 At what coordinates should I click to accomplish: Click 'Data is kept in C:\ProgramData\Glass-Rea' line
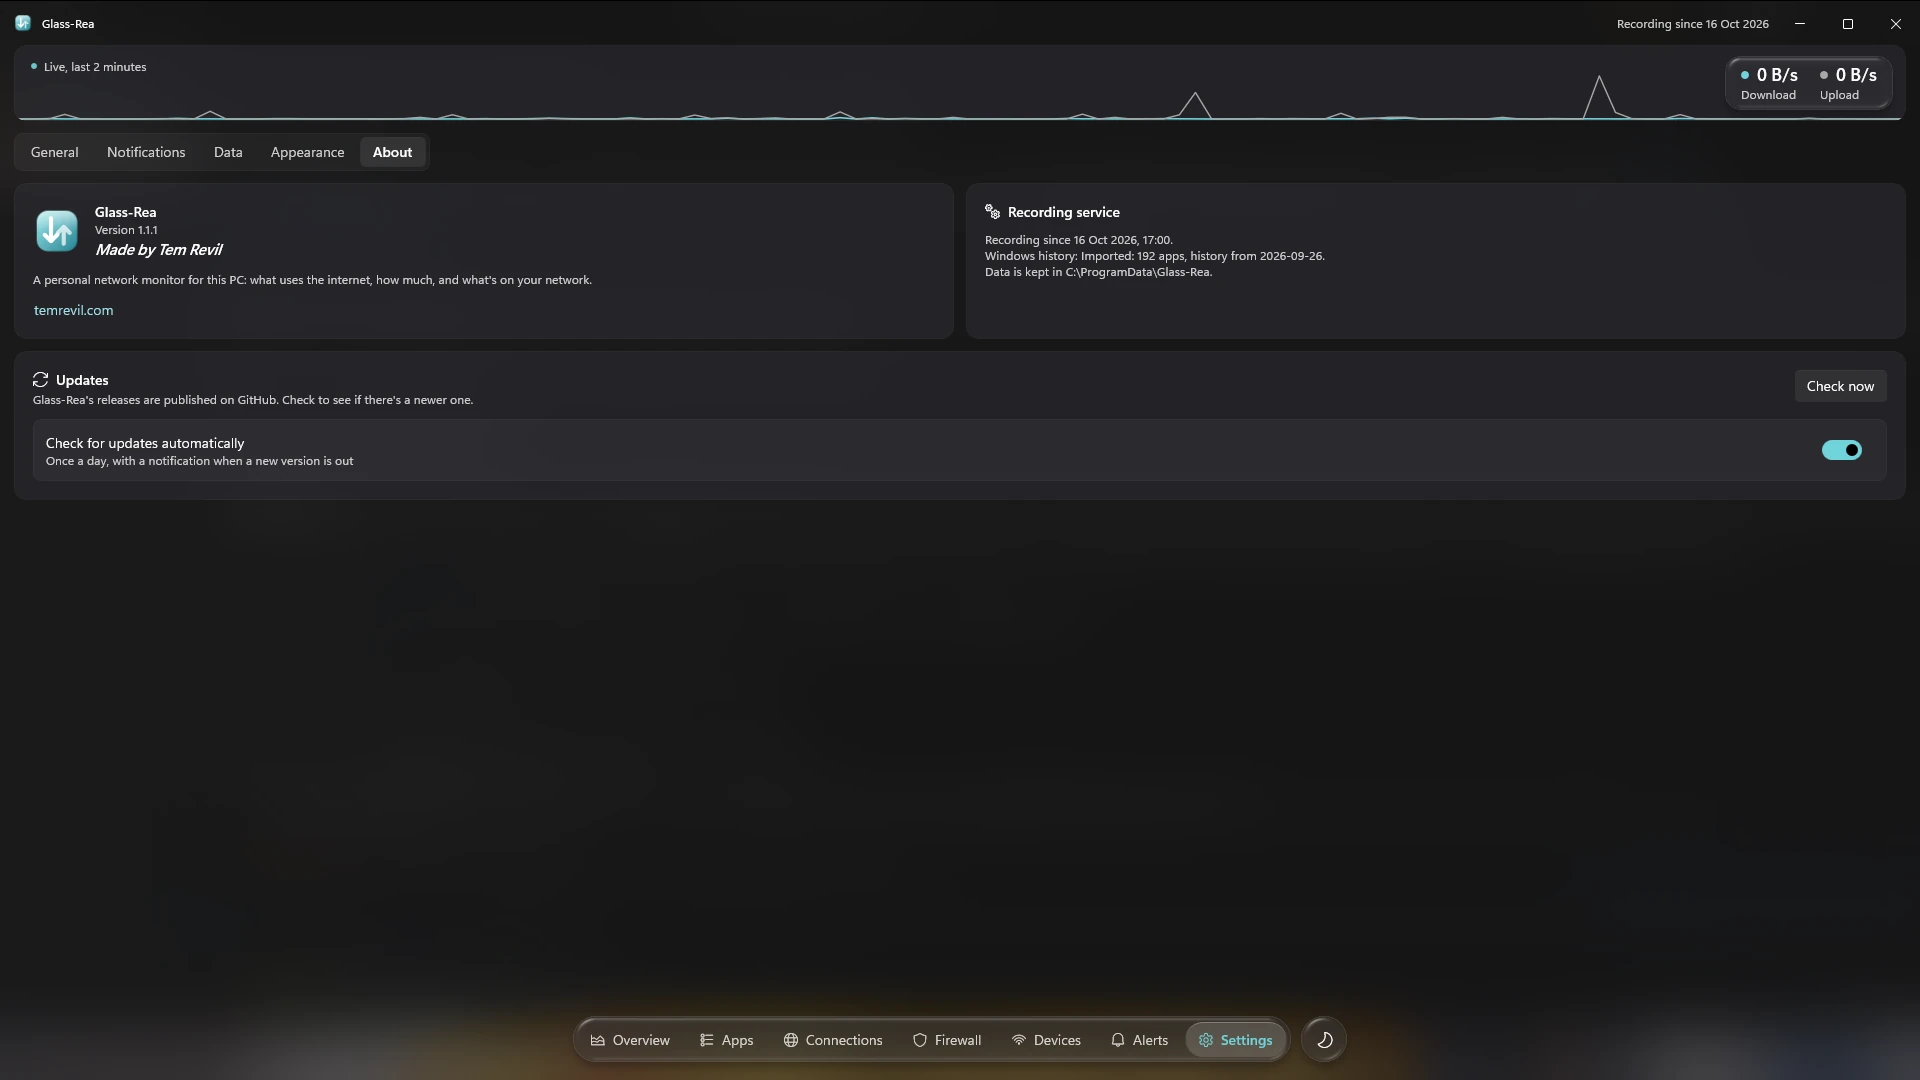coord(1098,272)
